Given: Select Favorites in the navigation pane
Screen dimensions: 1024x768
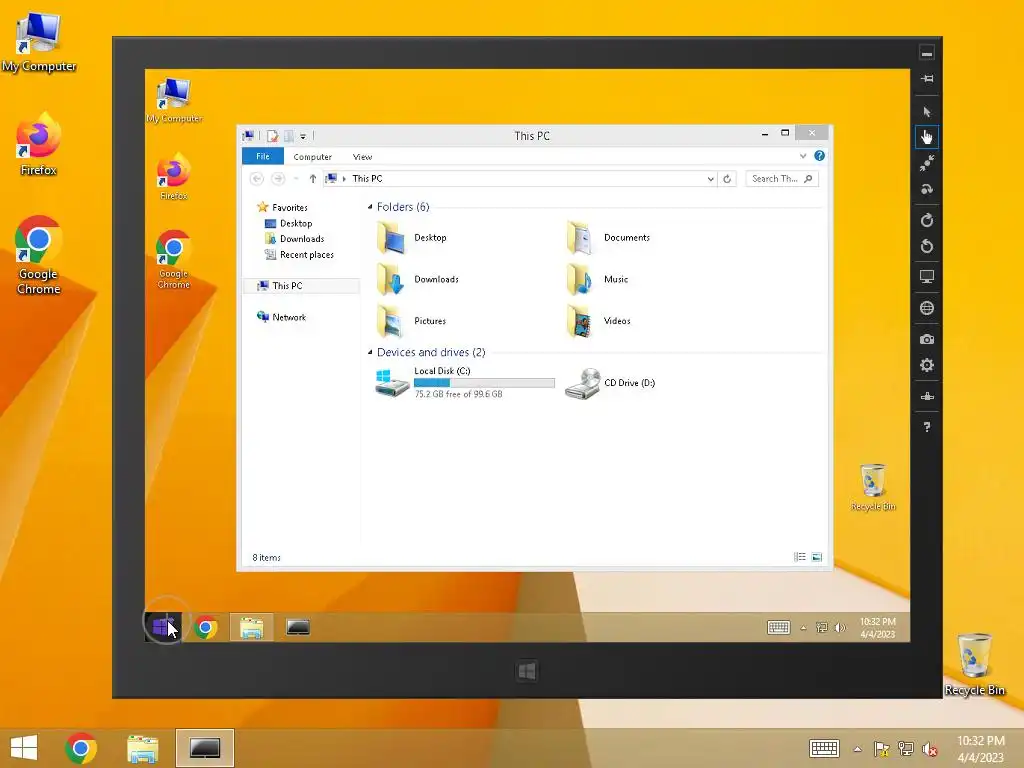Looking at the screenshot, I should [289, 208].
